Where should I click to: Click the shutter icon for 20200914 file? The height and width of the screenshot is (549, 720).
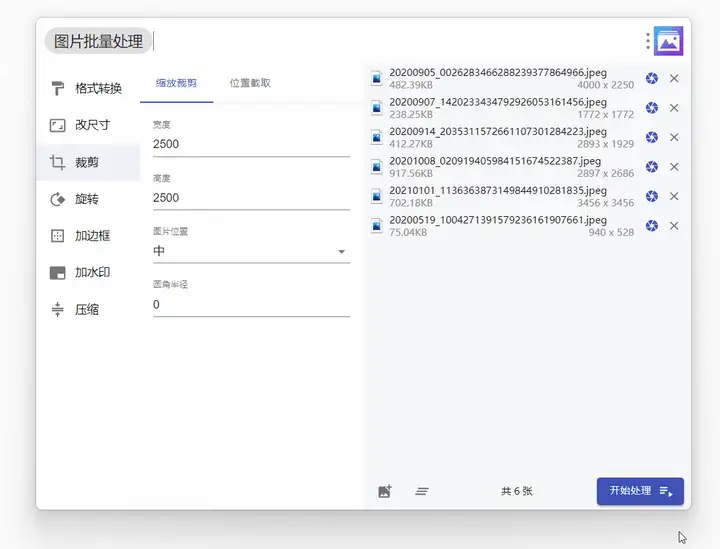[652, 137]
